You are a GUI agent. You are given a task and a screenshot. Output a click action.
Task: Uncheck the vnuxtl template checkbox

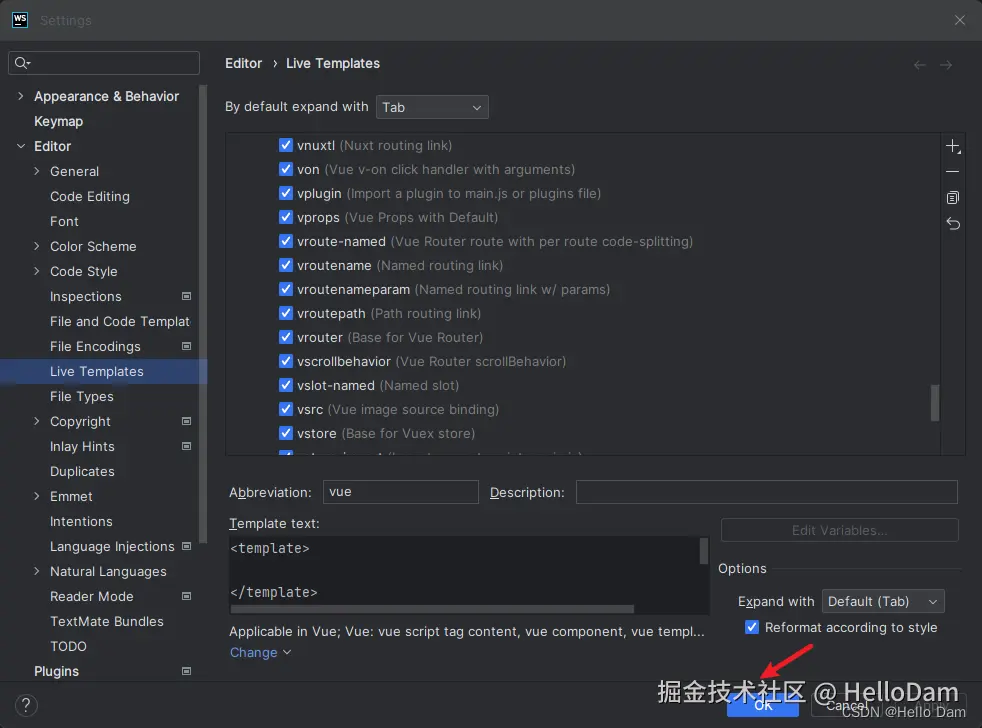click(286, 145)
